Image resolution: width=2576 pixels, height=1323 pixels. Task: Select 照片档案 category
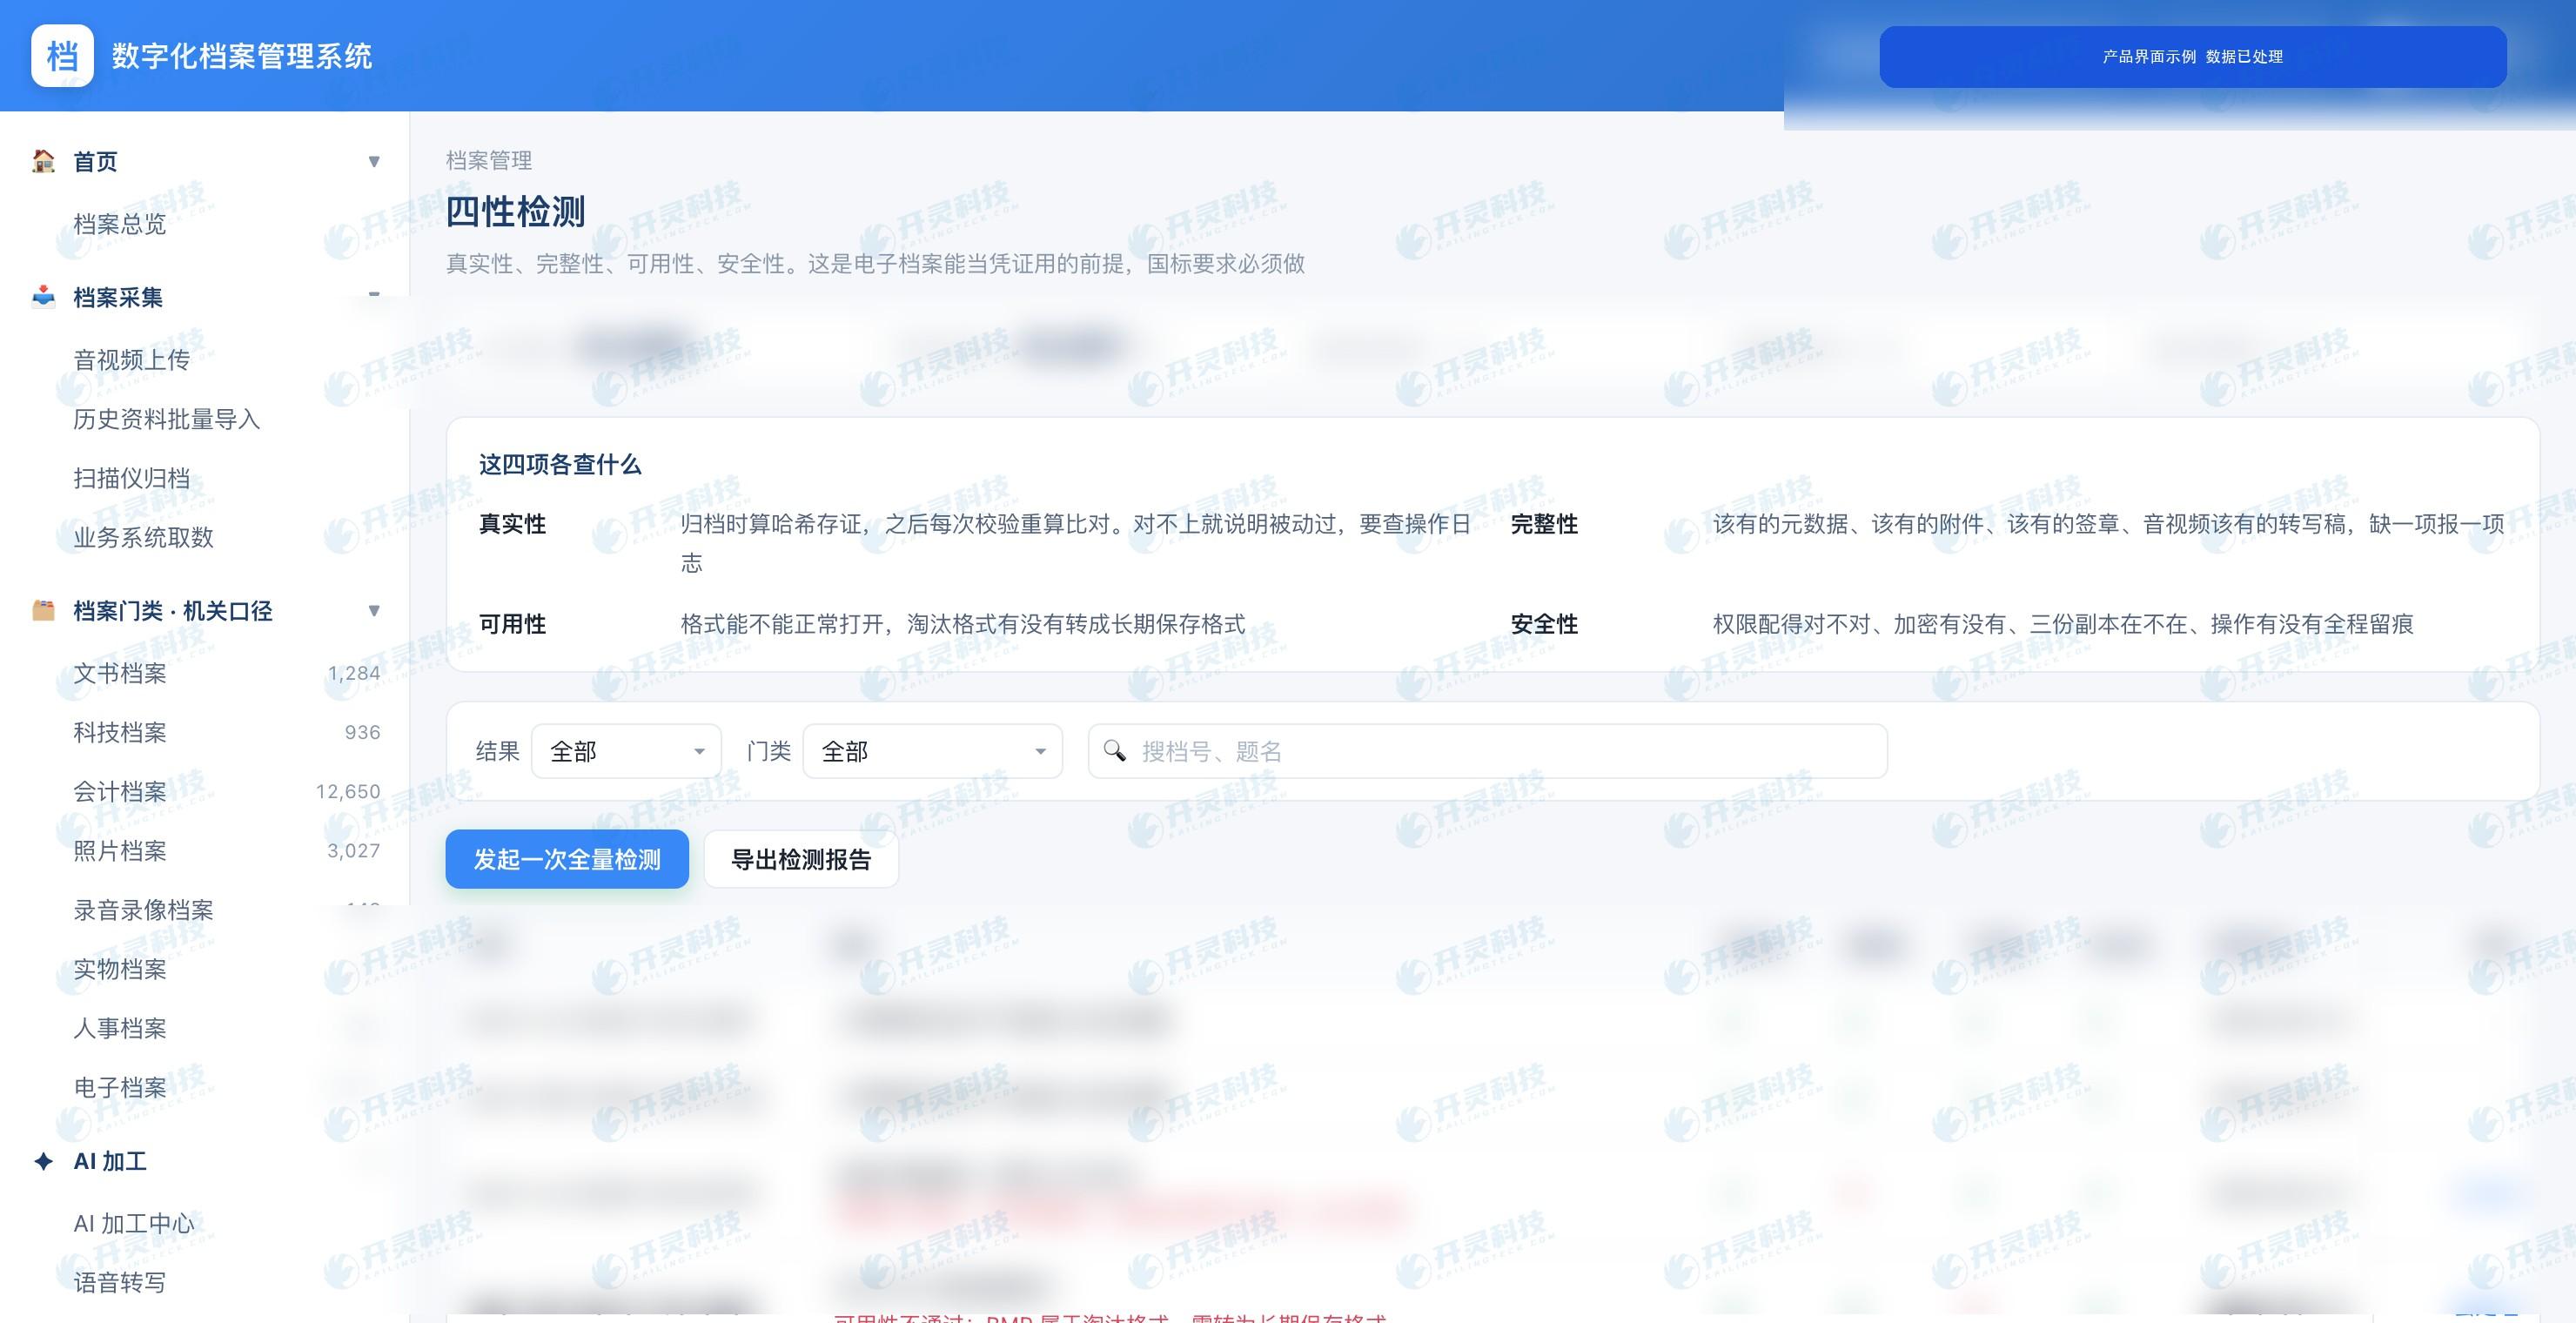pyautogui.click(x=120, y=850)
